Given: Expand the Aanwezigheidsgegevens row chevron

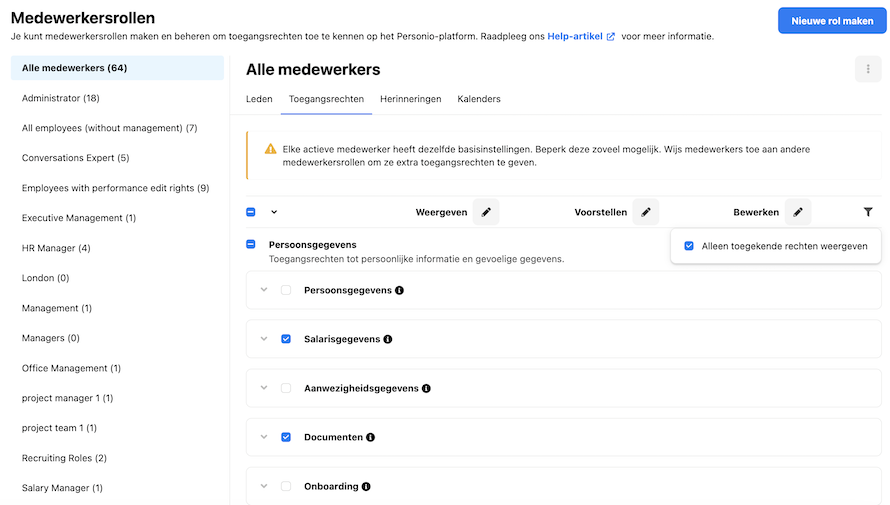Looking at the screenshot, I should (x=264, y=388).
